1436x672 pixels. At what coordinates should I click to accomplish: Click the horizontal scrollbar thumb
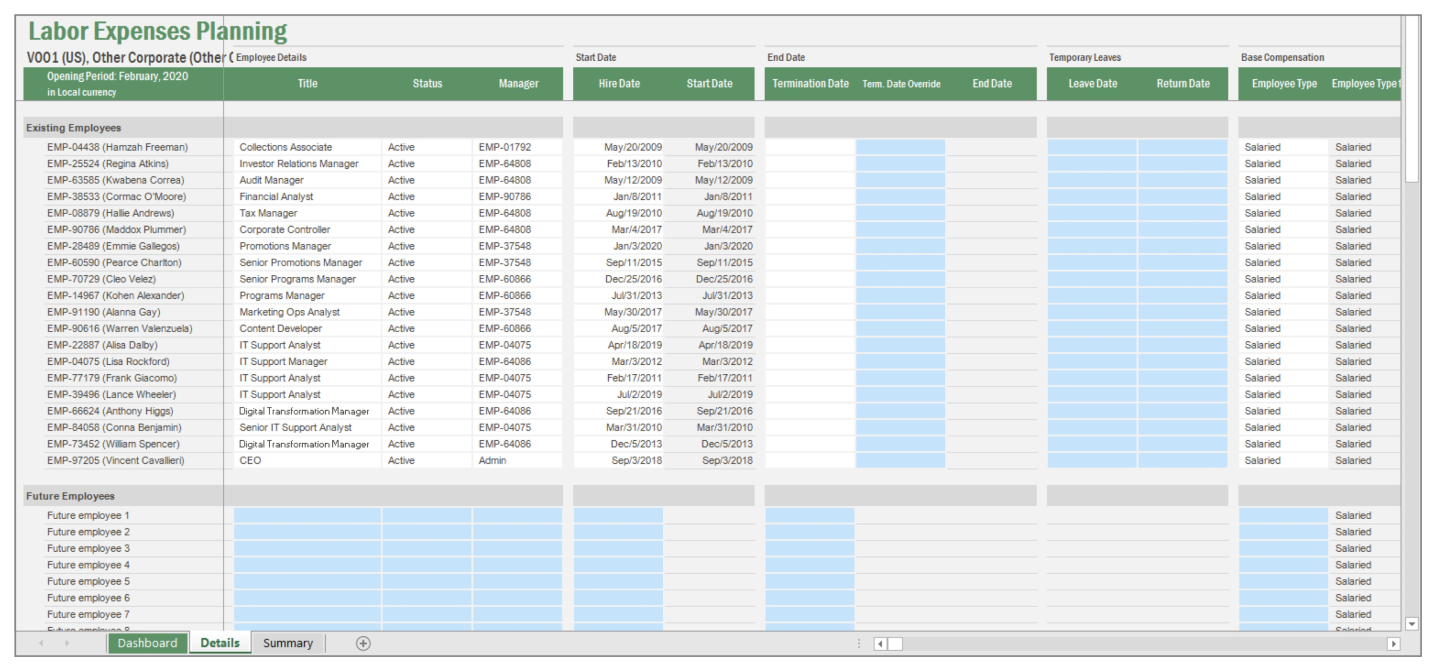click(x=895, y=644)
